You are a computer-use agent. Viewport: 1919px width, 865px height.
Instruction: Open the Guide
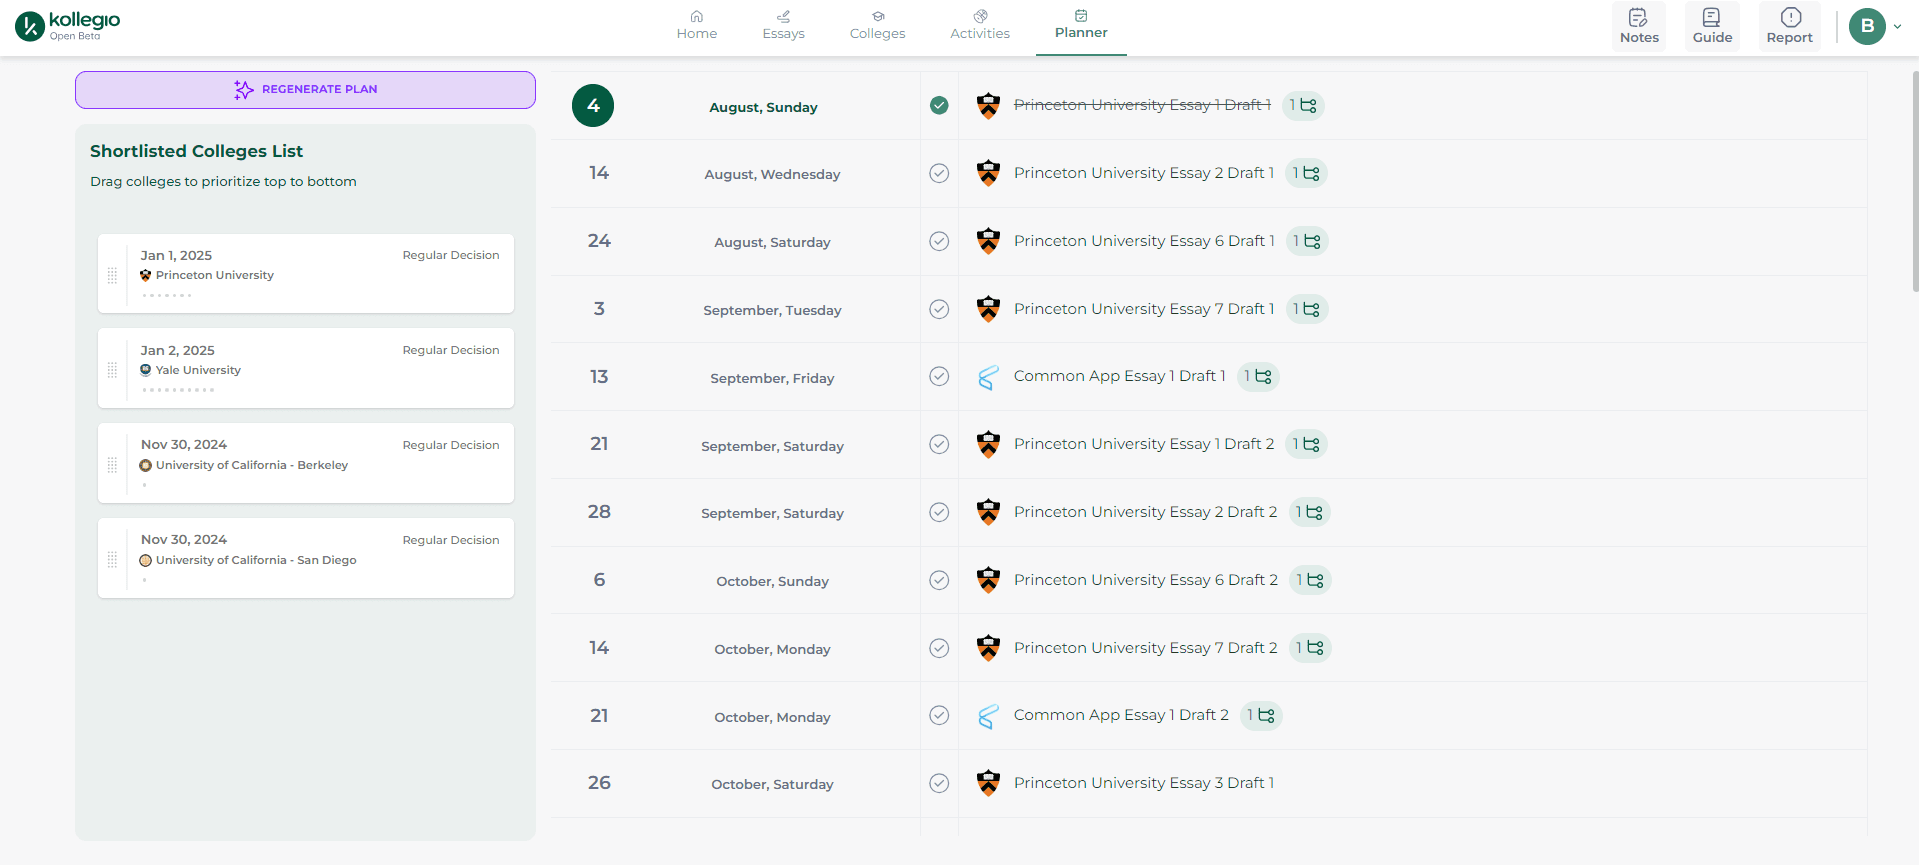[x=1712, y=26]
